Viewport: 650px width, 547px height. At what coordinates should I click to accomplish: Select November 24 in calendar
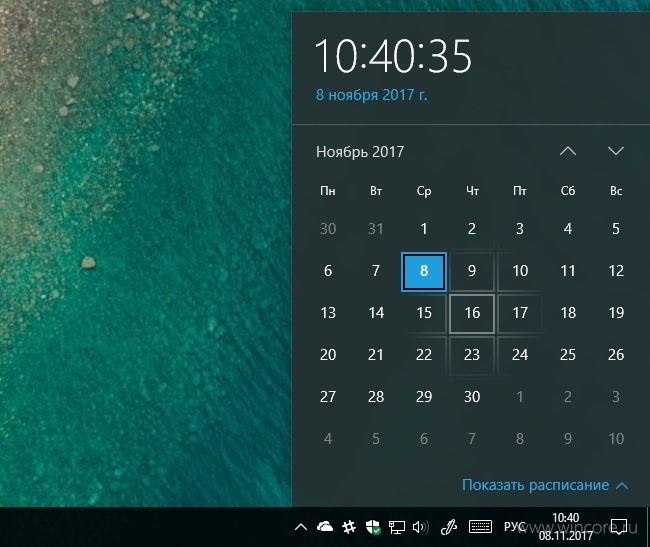(x=520, y=355)
